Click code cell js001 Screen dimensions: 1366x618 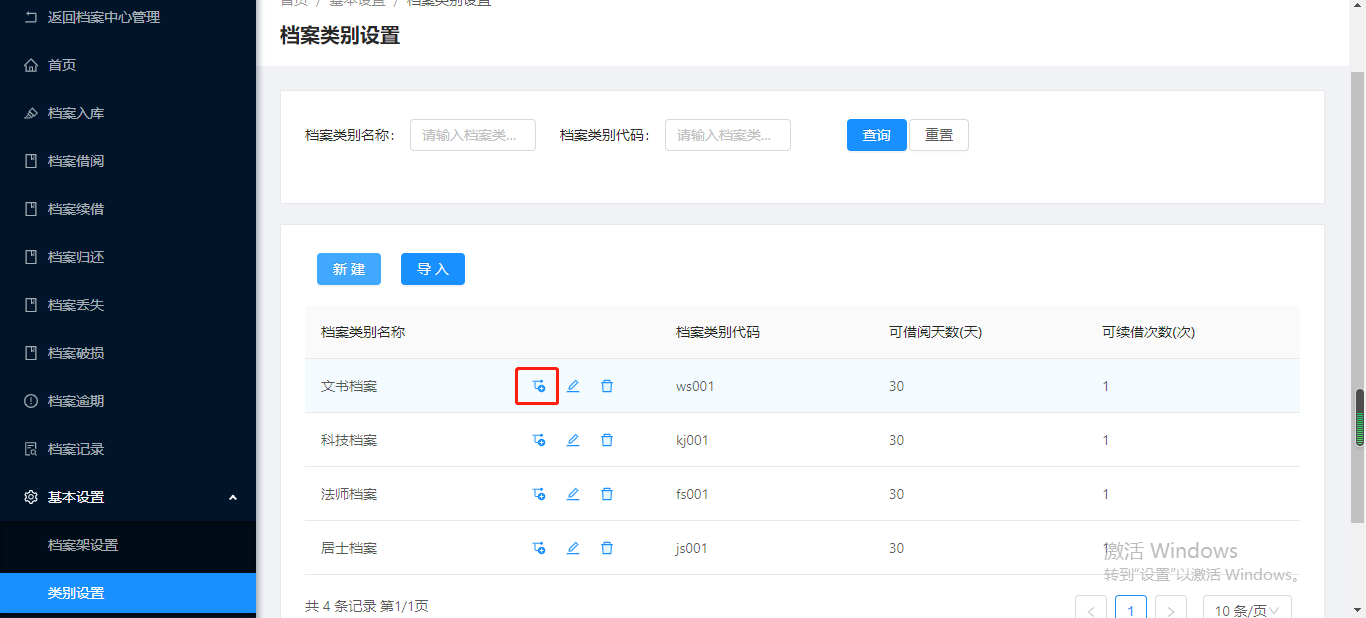[x=692, y=548]
